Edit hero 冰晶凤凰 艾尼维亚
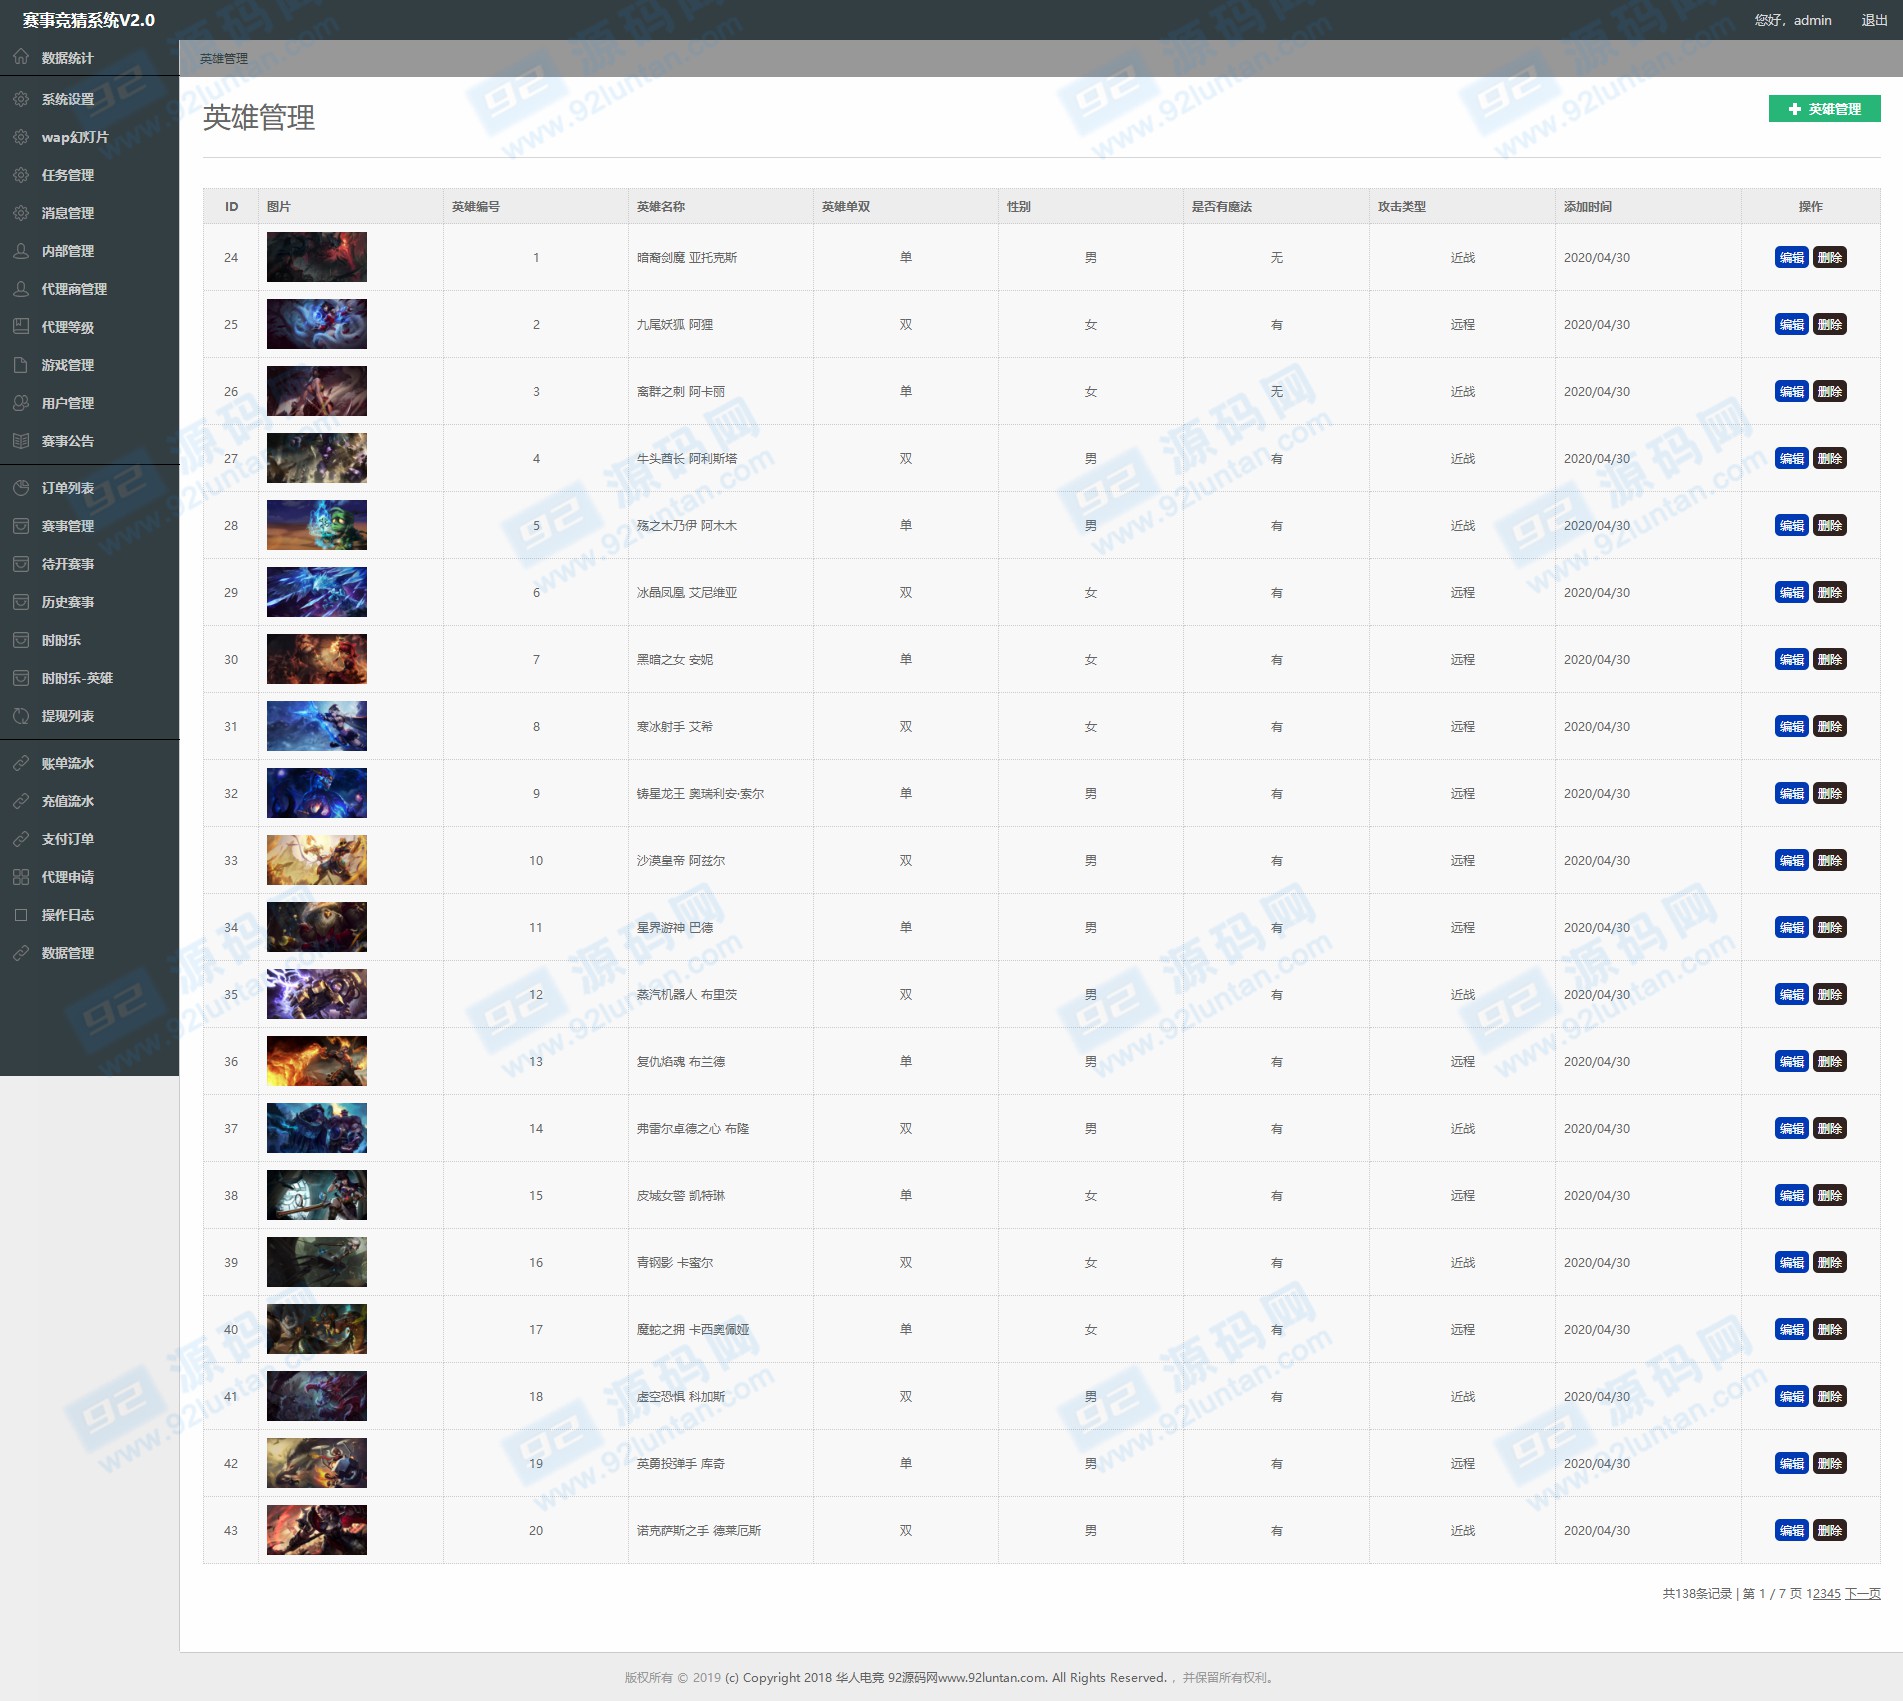Viewport: 1903px width, 1701px height. pos(1791,593)
